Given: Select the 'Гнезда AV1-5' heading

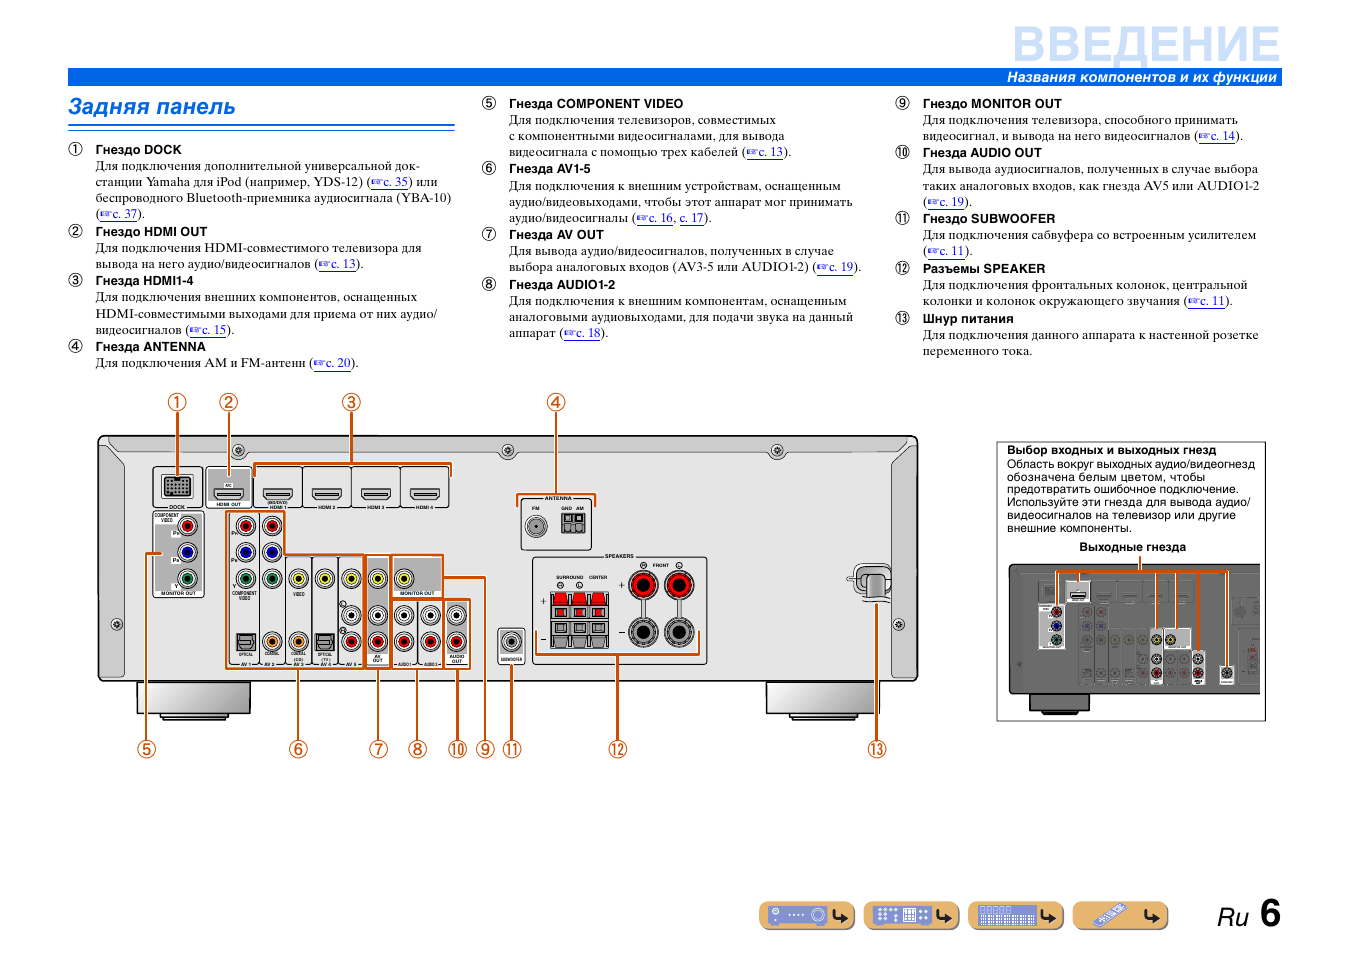Looking at the screenshot, I should [550, 169].
